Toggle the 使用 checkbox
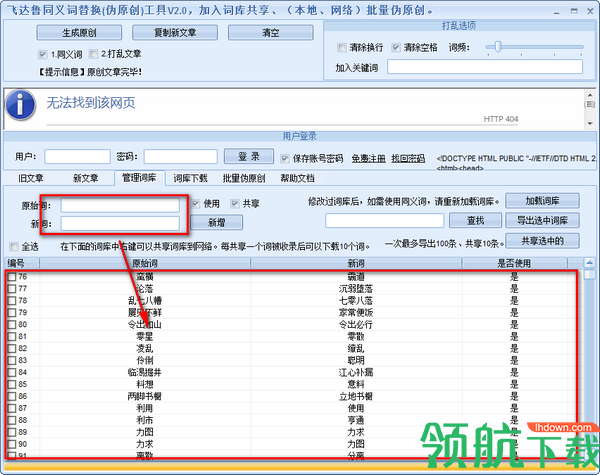 click(196, 204)
